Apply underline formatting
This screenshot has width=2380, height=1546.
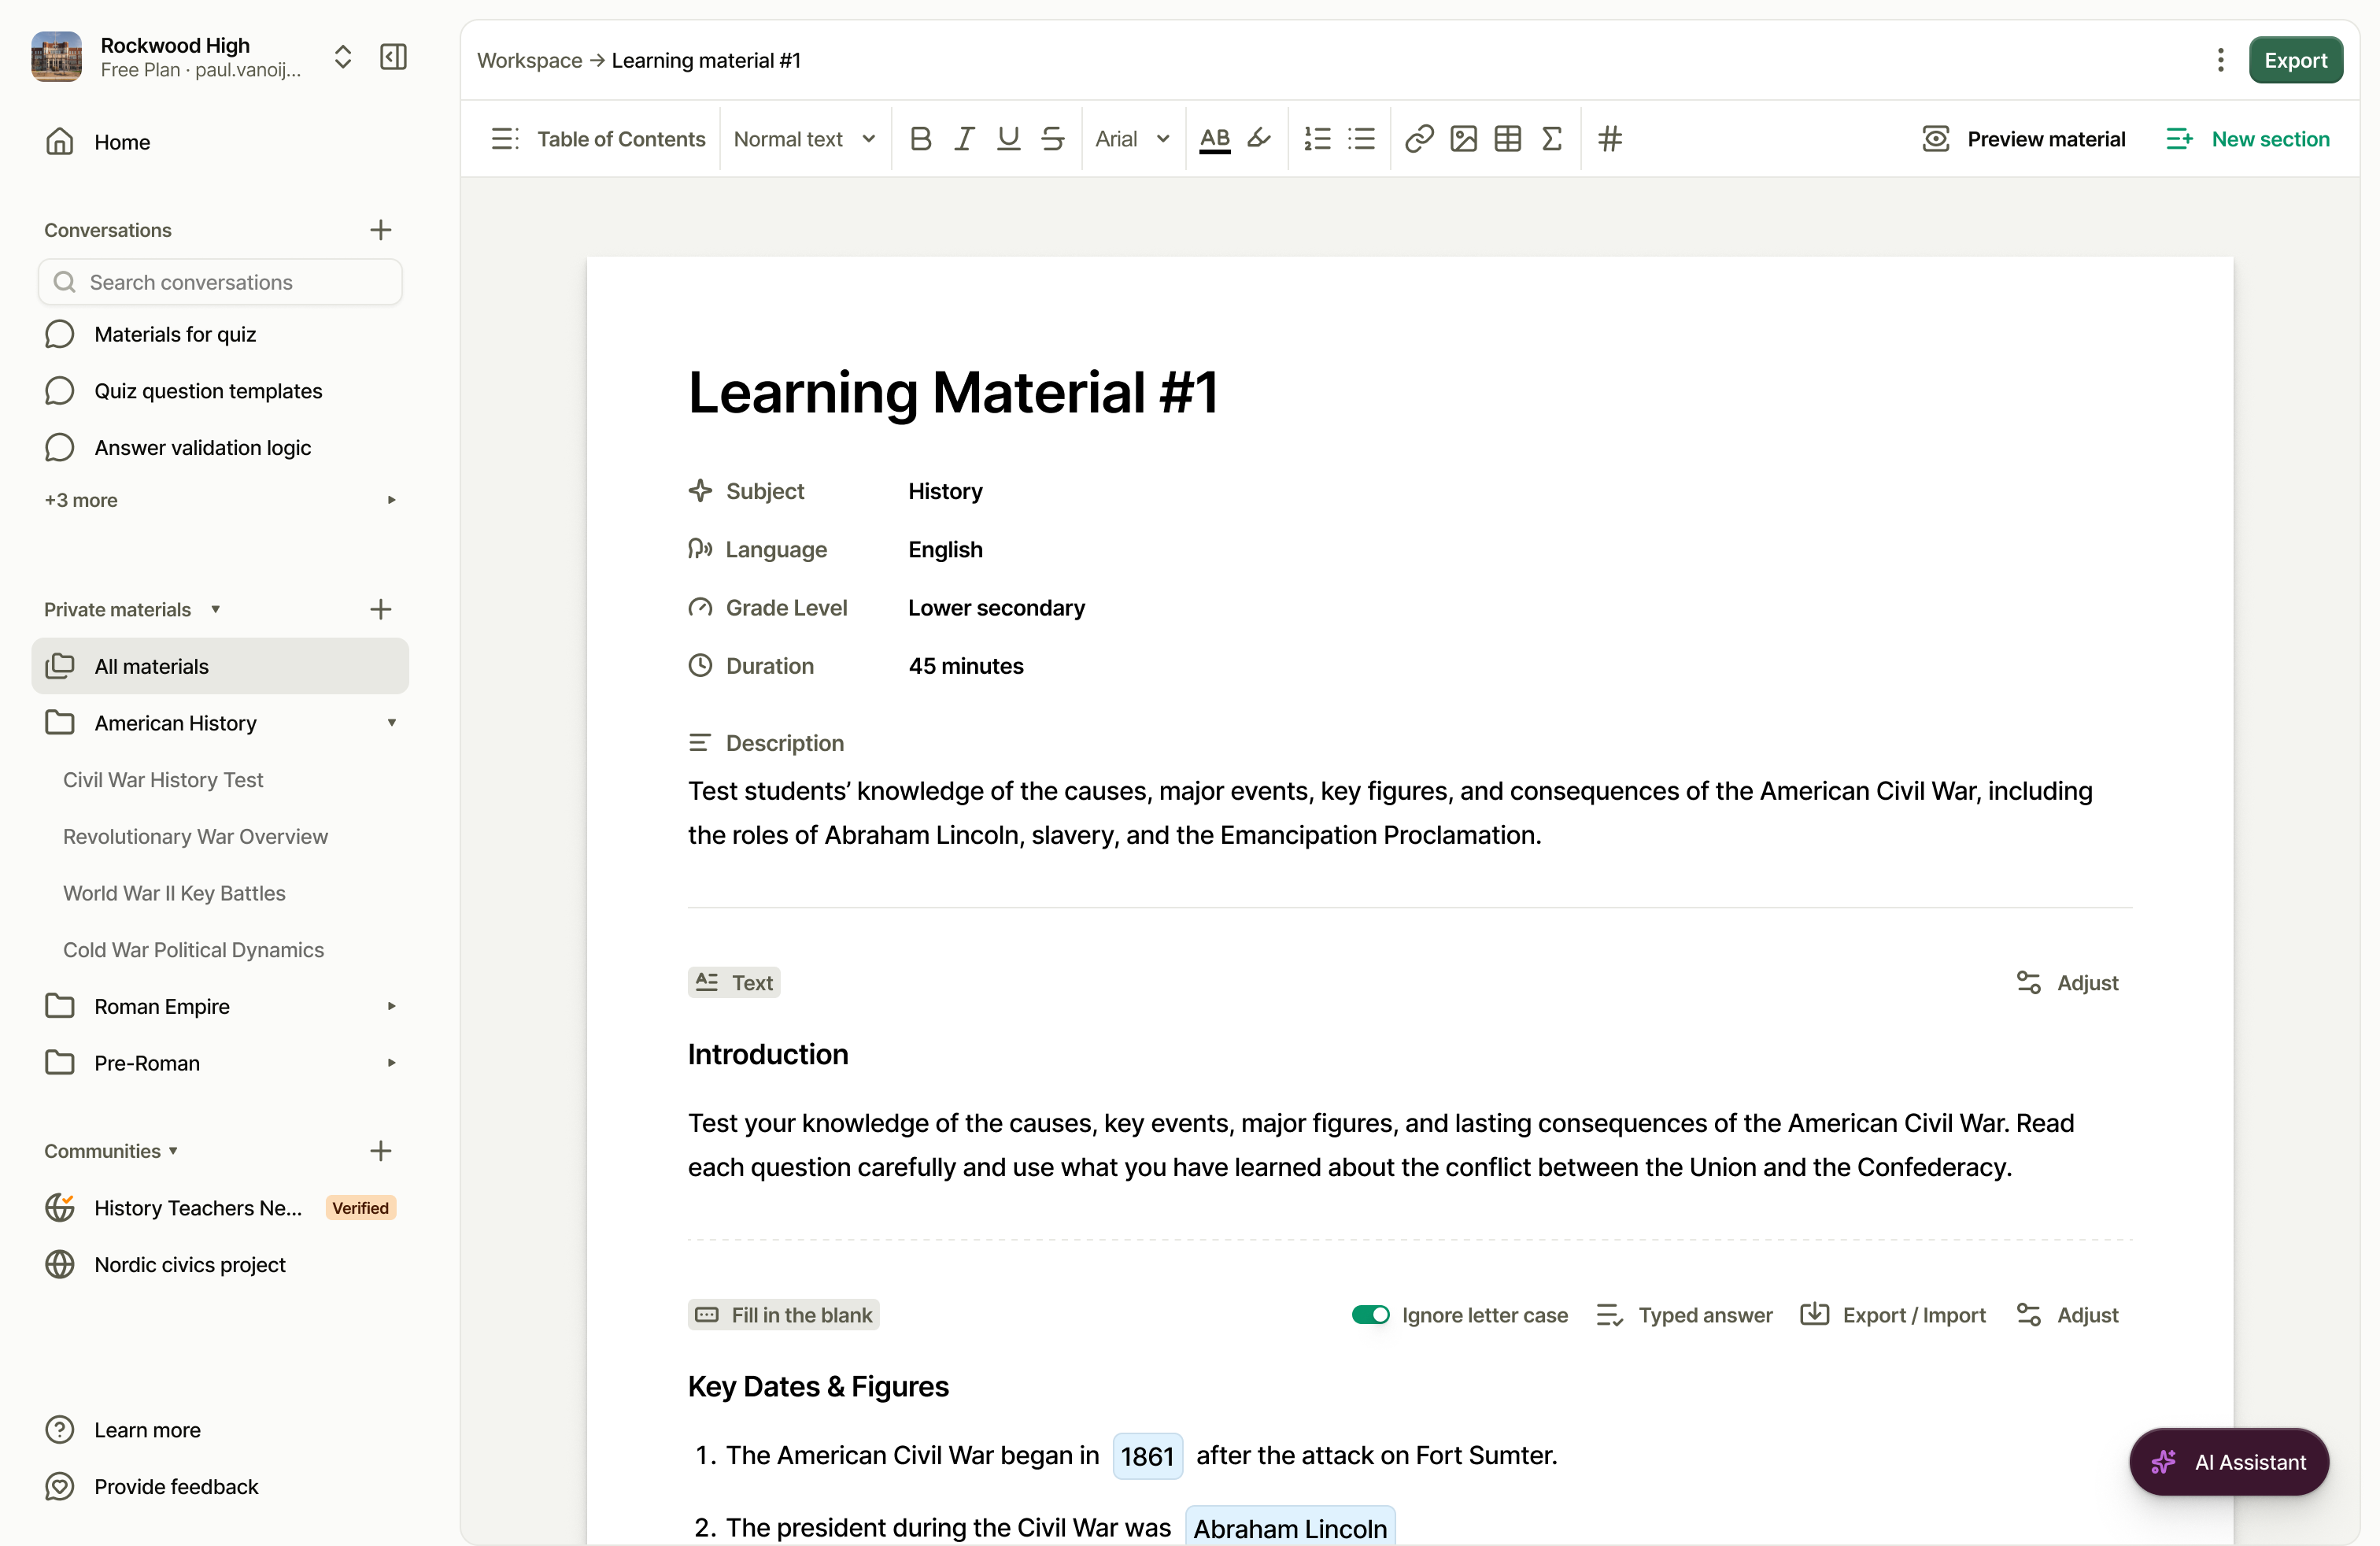click(x=1008, y=139)
